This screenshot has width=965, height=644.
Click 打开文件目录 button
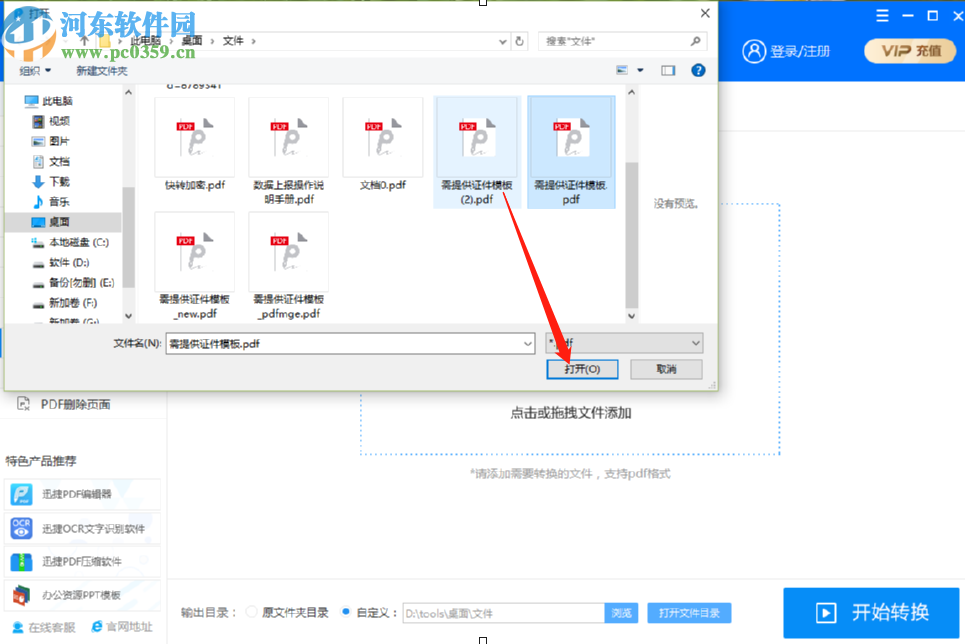[x=689, y=613]
